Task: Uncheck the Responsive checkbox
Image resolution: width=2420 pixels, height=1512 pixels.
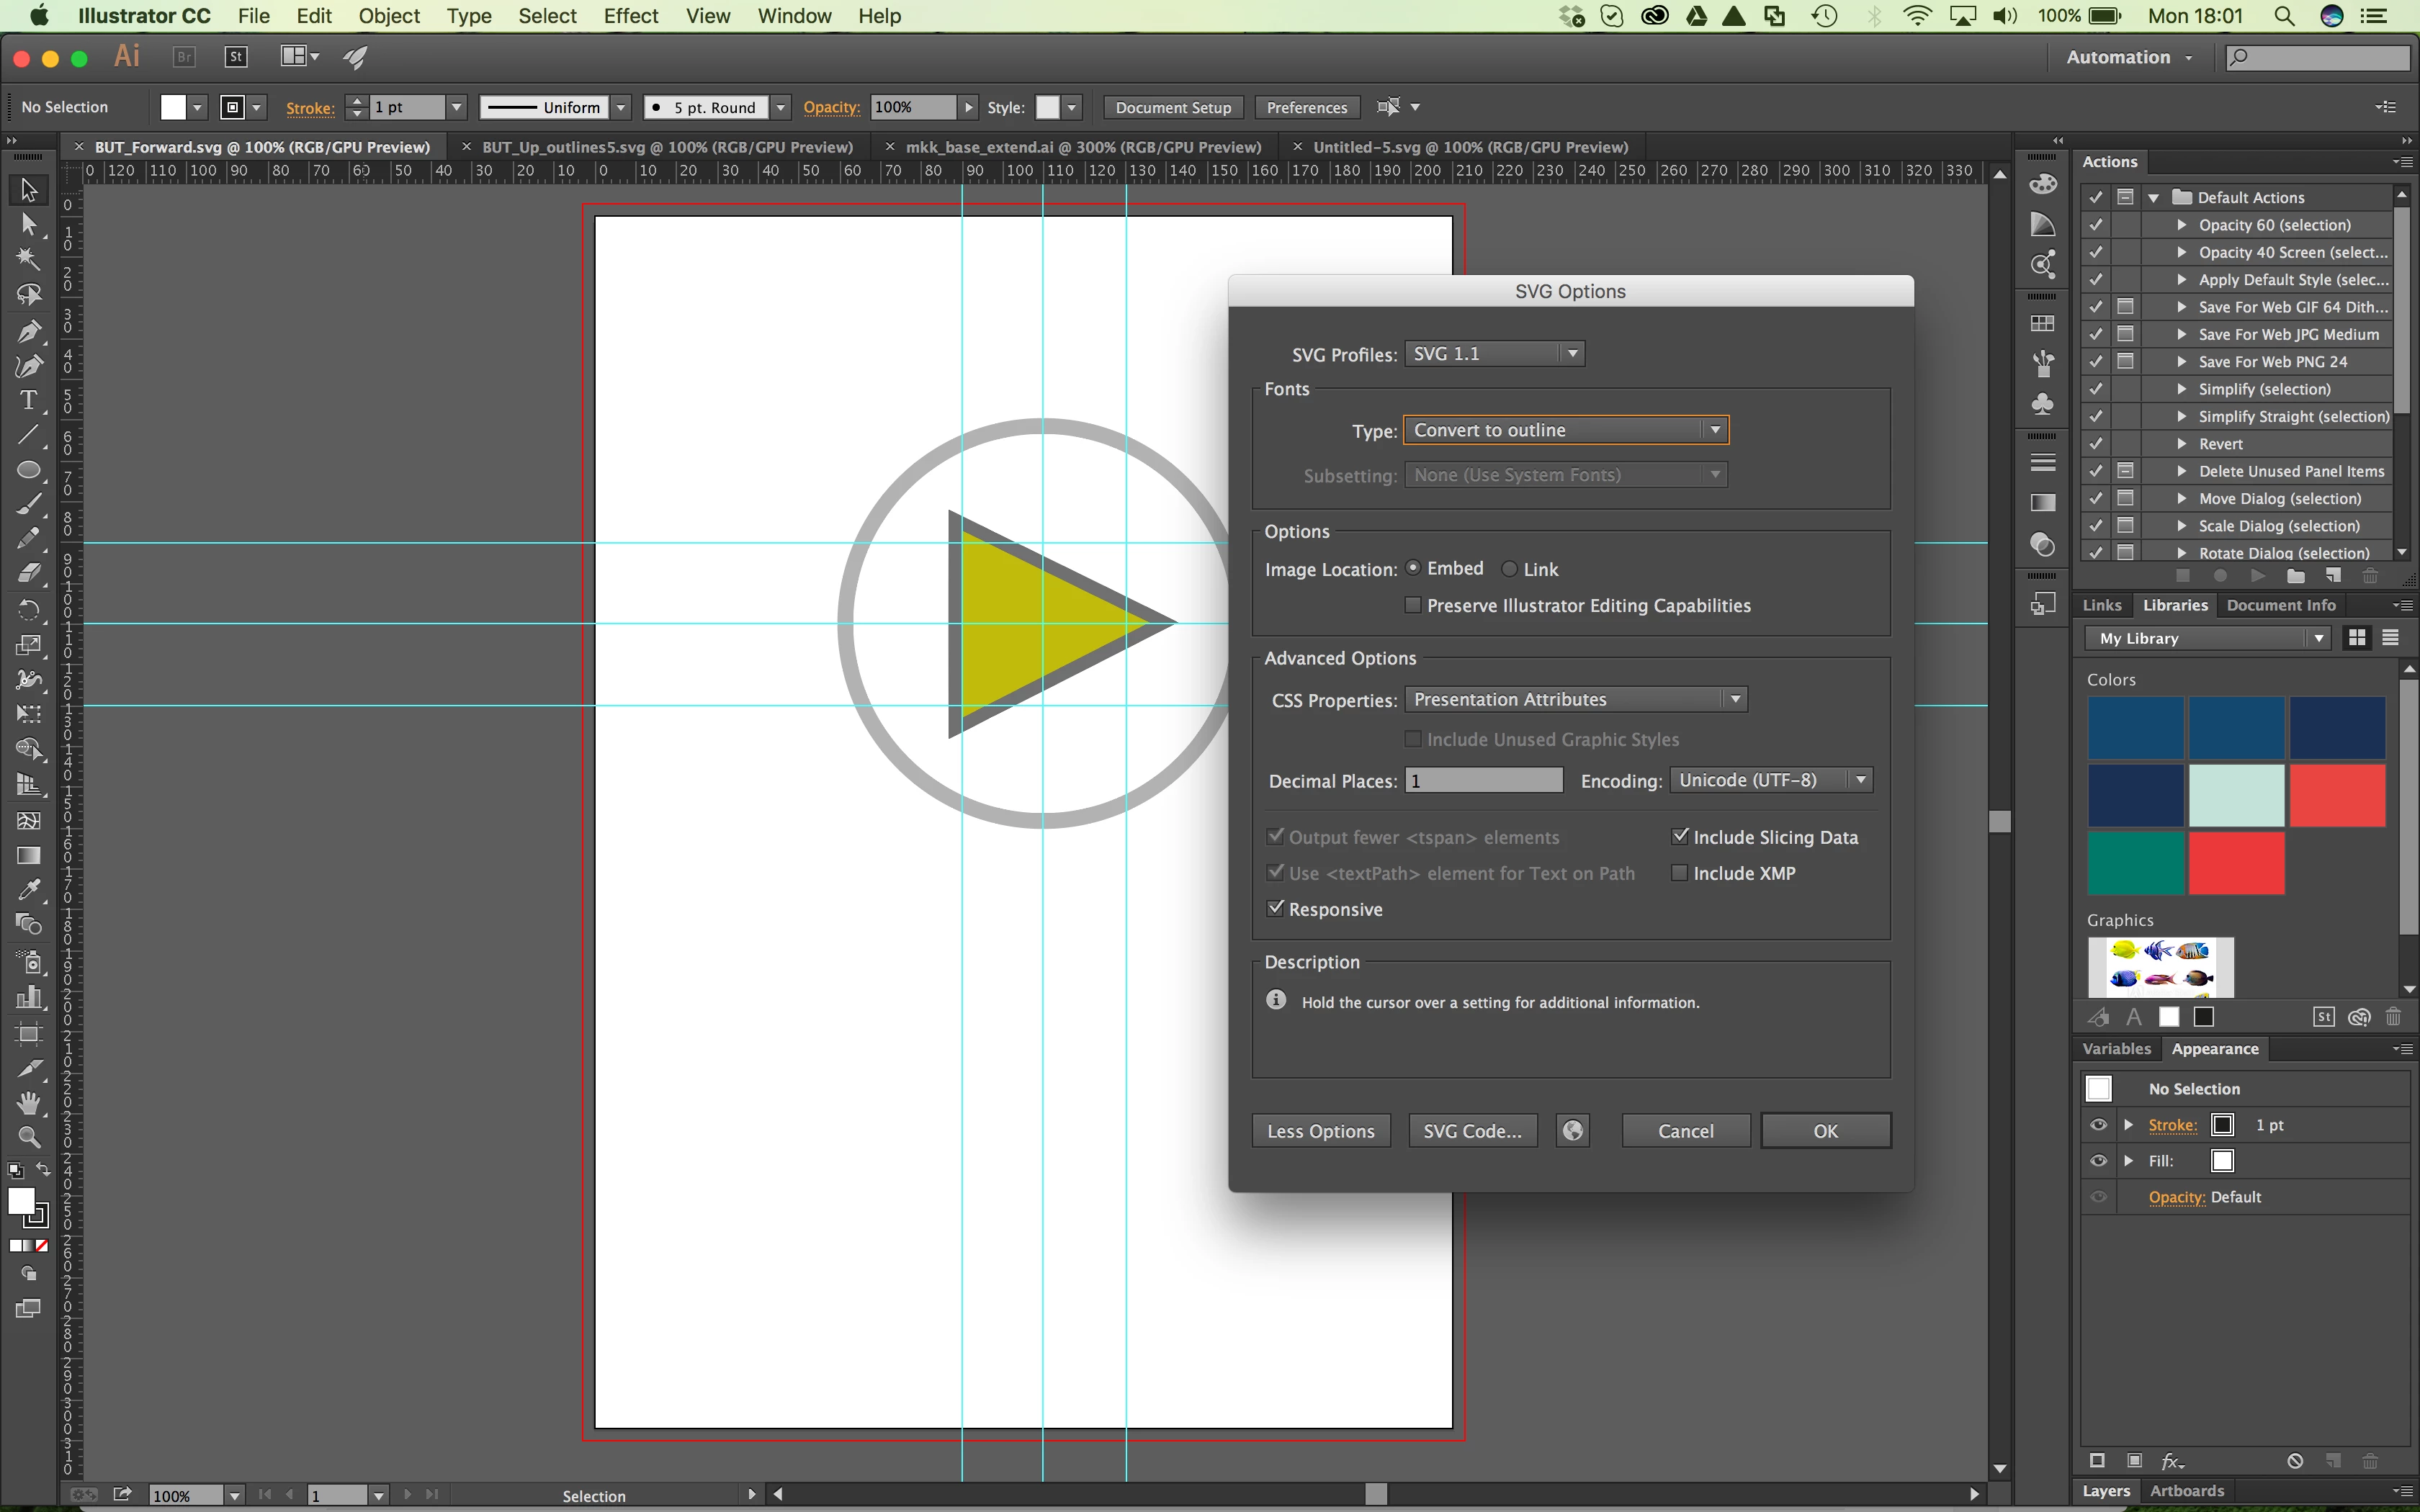Action: click(1275, 909)
